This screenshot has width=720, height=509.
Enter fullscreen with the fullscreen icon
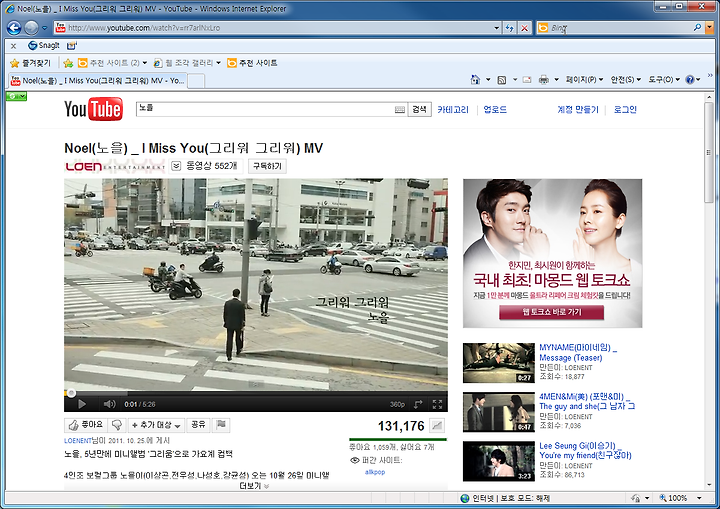click(x=437, y=404)
